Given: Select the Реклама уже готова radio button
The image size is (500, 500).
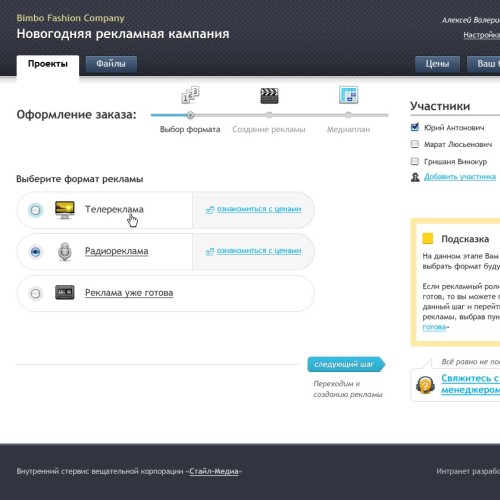Looking at the screenshot, I should (35, 293).
